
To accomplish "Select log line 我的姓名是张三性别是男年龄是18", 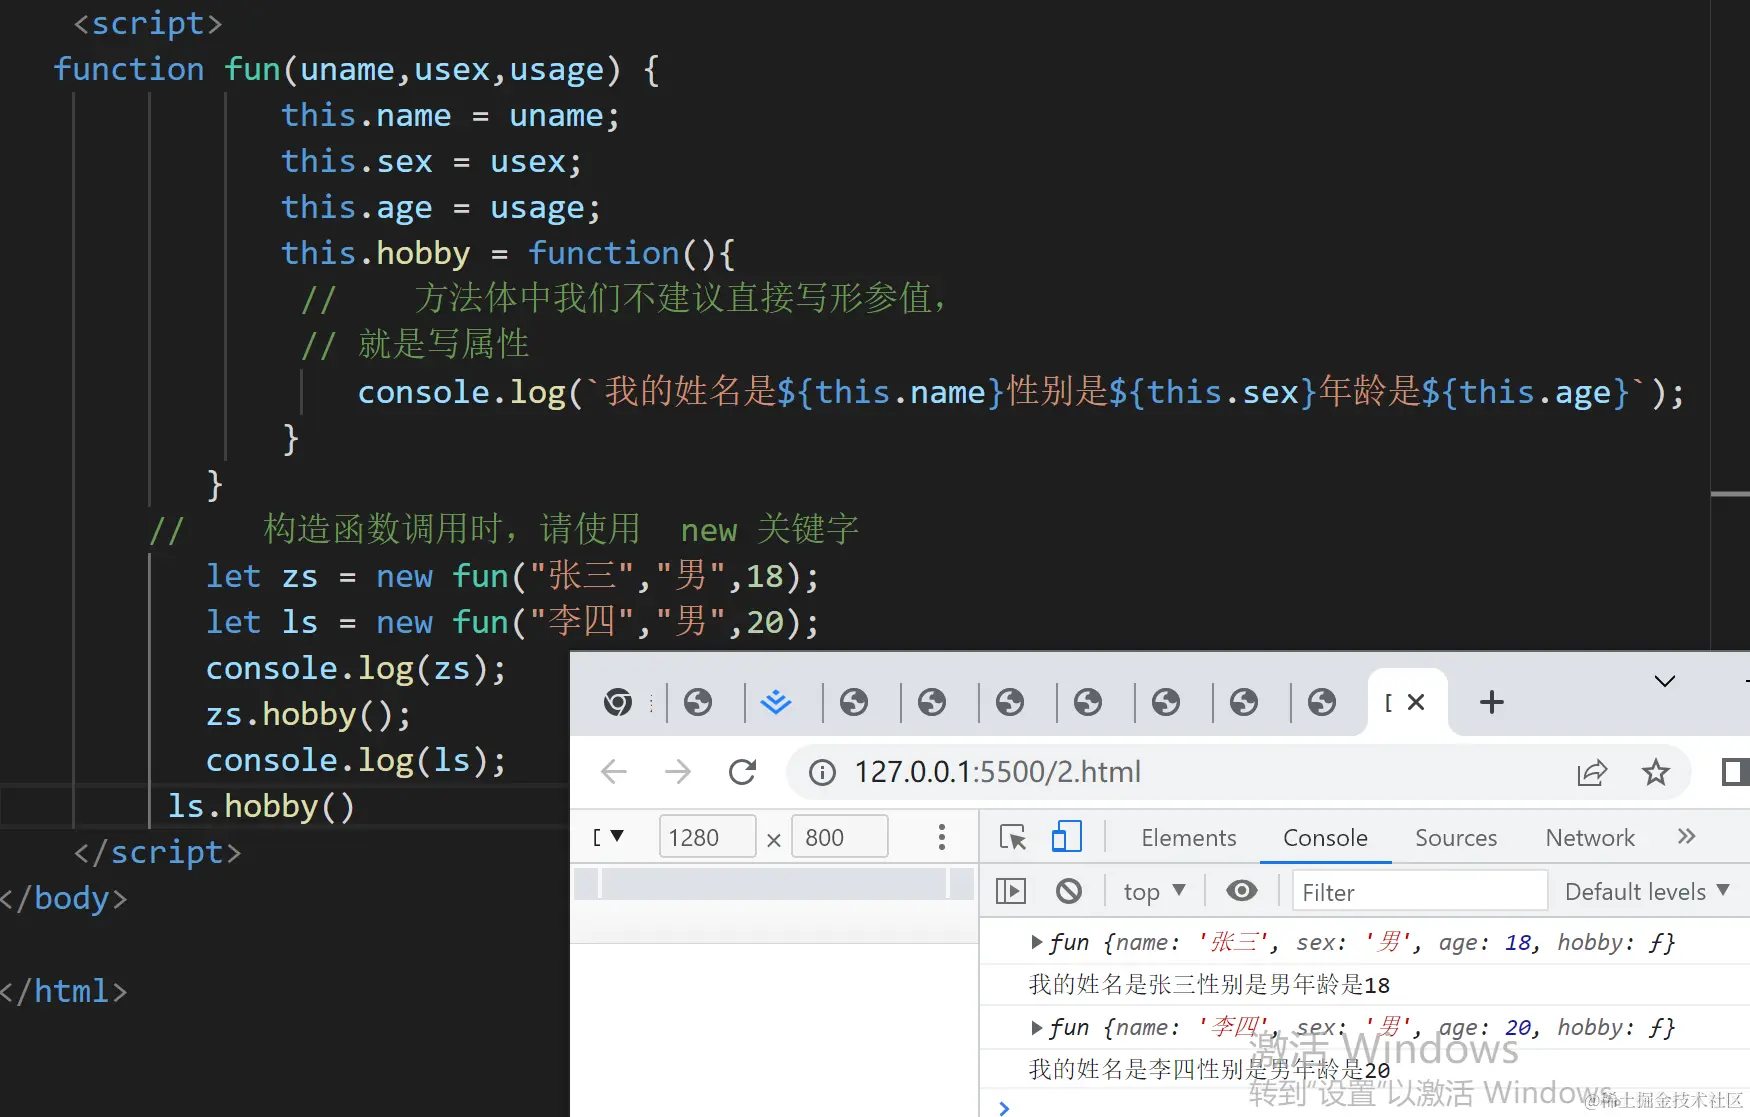I will pos(1210,985).
